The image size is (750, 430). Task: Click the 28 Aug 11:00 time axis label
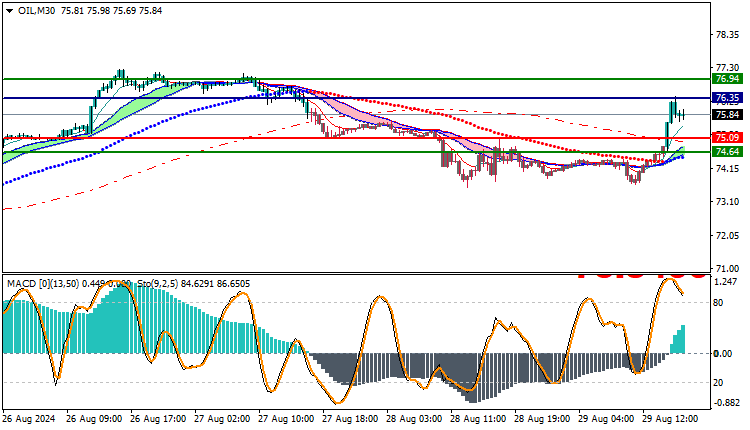tap(478, 419)
